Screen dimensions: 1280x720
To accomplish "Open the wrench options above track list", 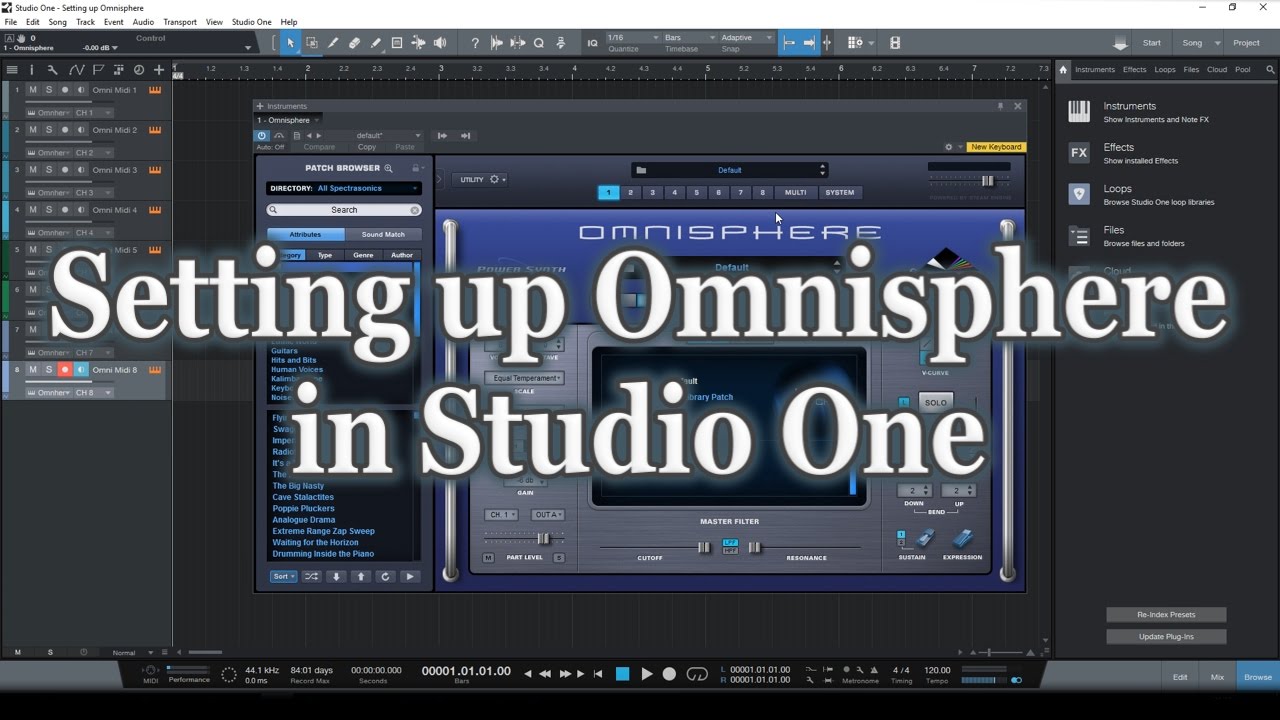I will pyautogui.click(x=53, y=70).
